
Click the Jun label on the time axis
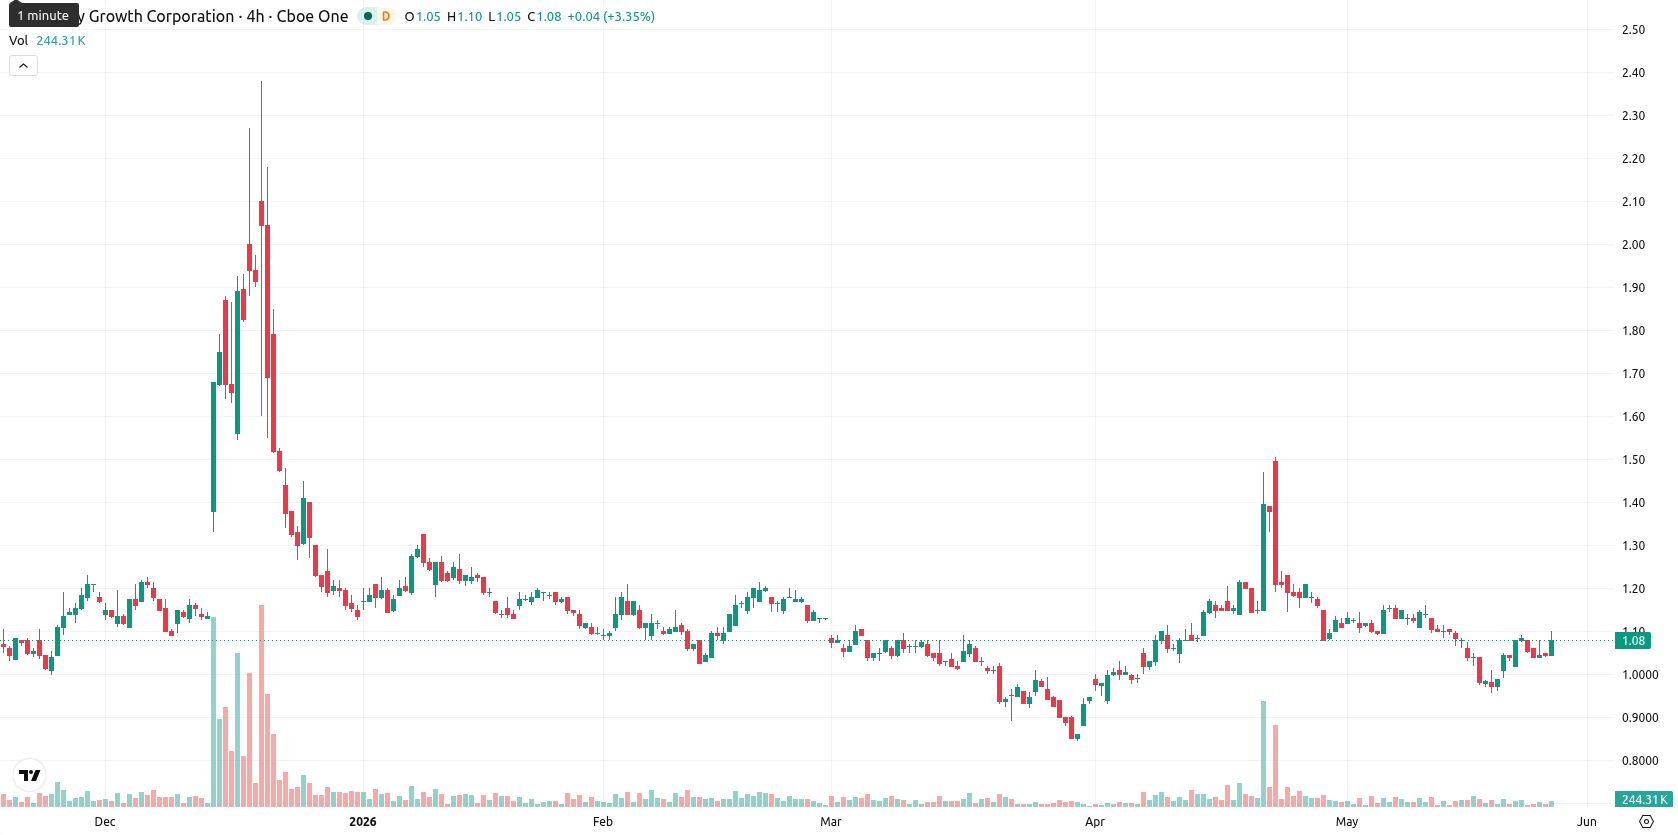1587,822
